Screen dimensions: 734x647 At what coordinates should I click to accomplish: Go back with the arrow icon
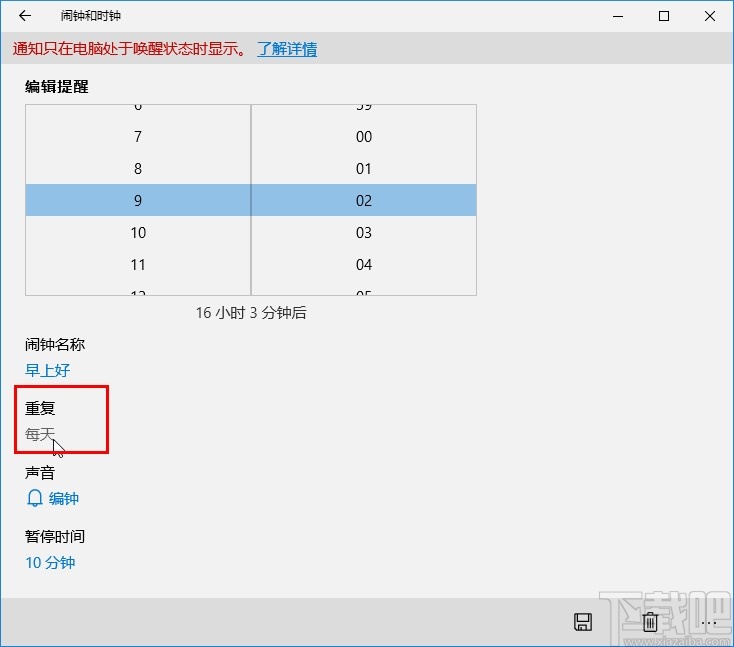(x=25, y=16)
